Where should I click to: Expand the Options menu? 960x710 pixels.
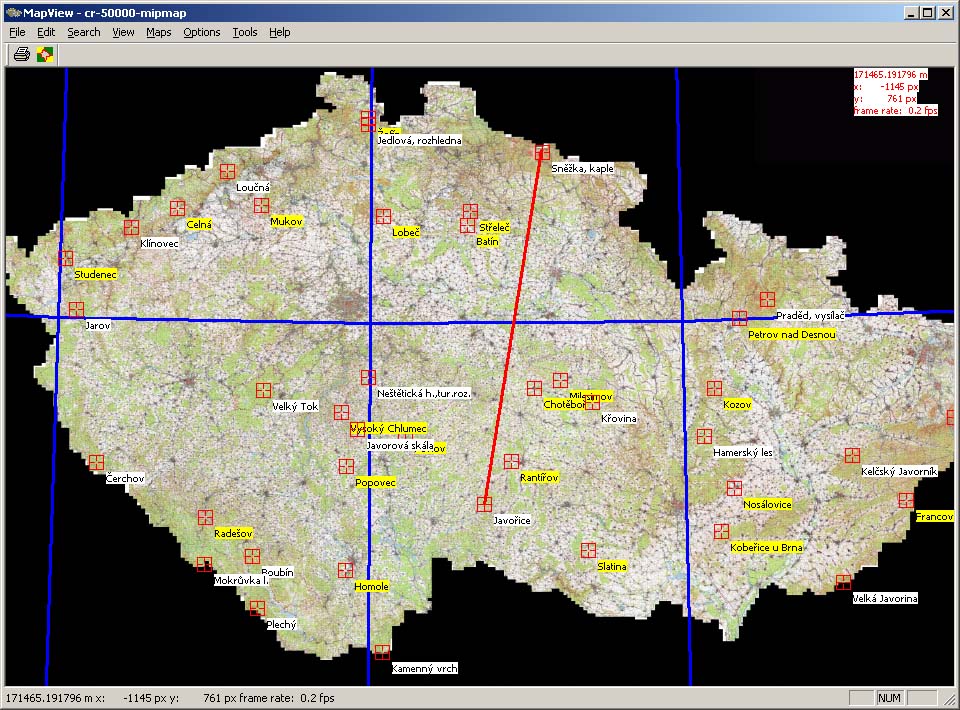(201, 32)
